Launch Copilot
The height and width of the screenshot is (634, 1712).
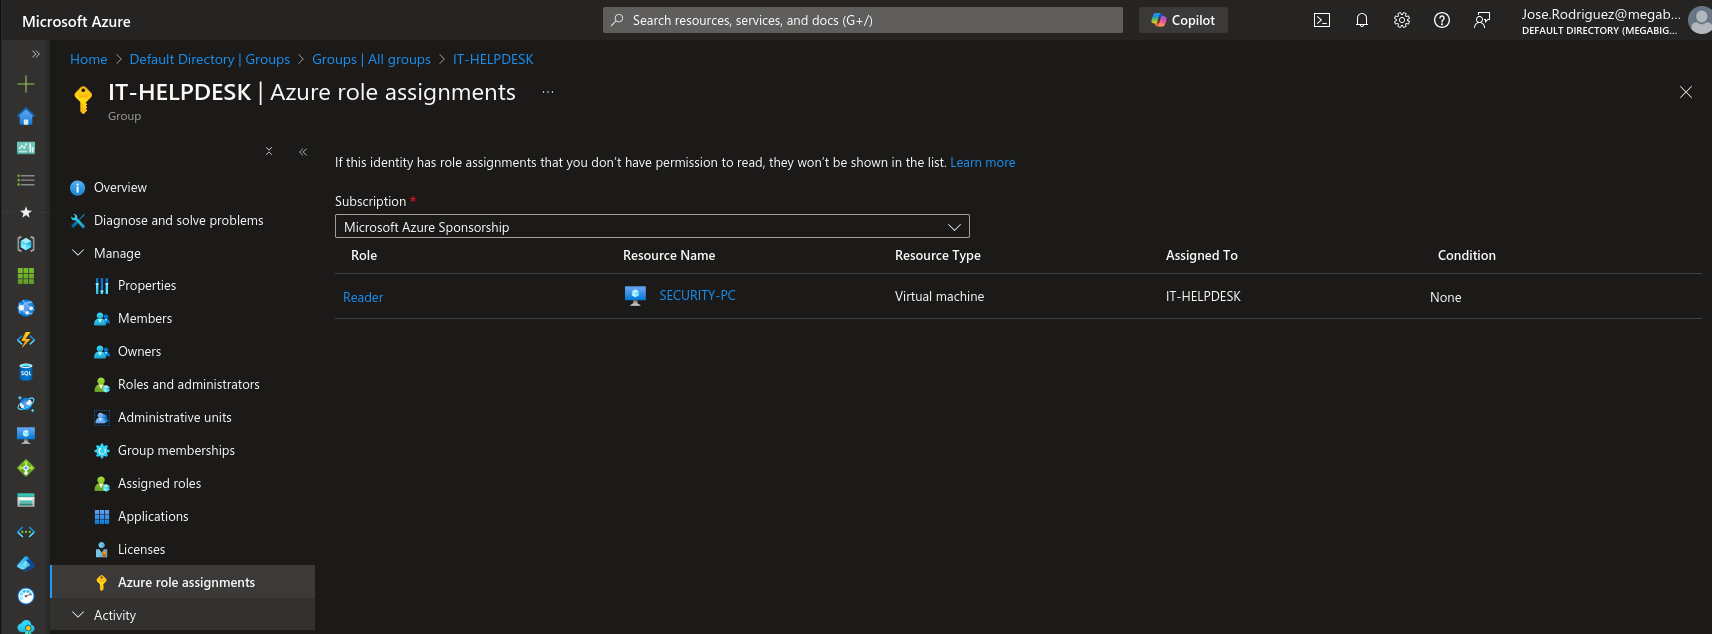click(x=1183, y=20)
